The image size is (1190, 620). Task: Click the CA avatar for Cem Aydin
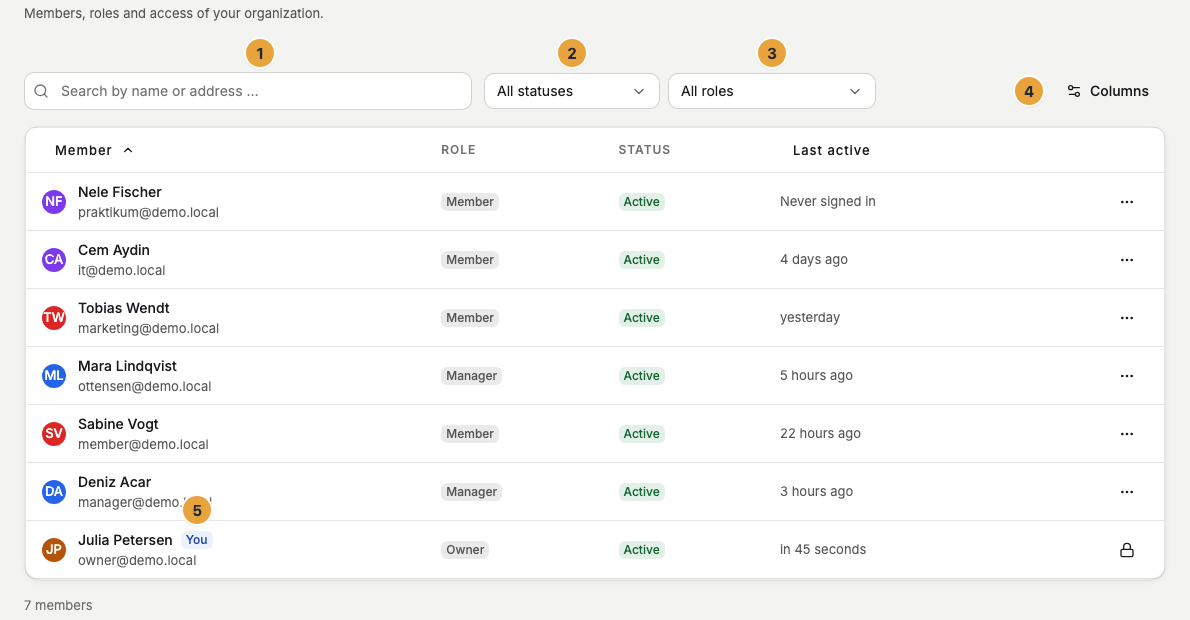54,260
